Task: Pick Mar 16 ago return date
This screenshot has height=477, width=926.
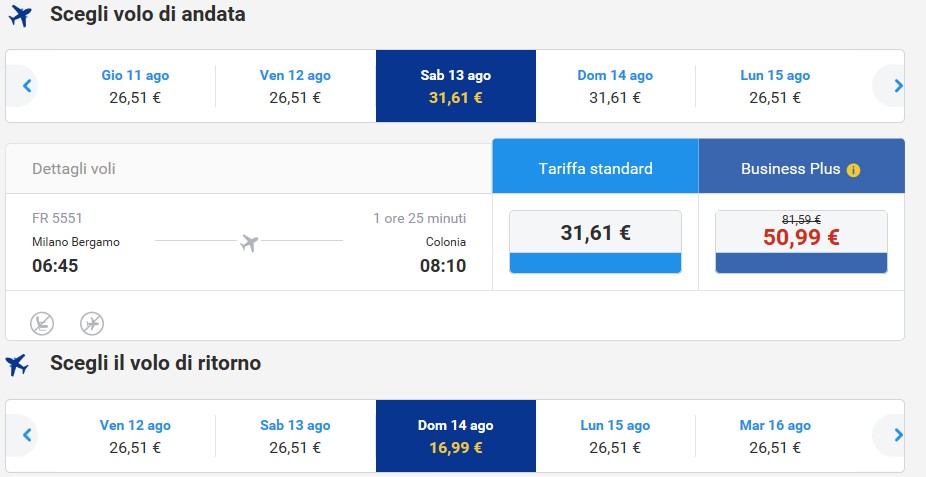Action: coord(775,436)
